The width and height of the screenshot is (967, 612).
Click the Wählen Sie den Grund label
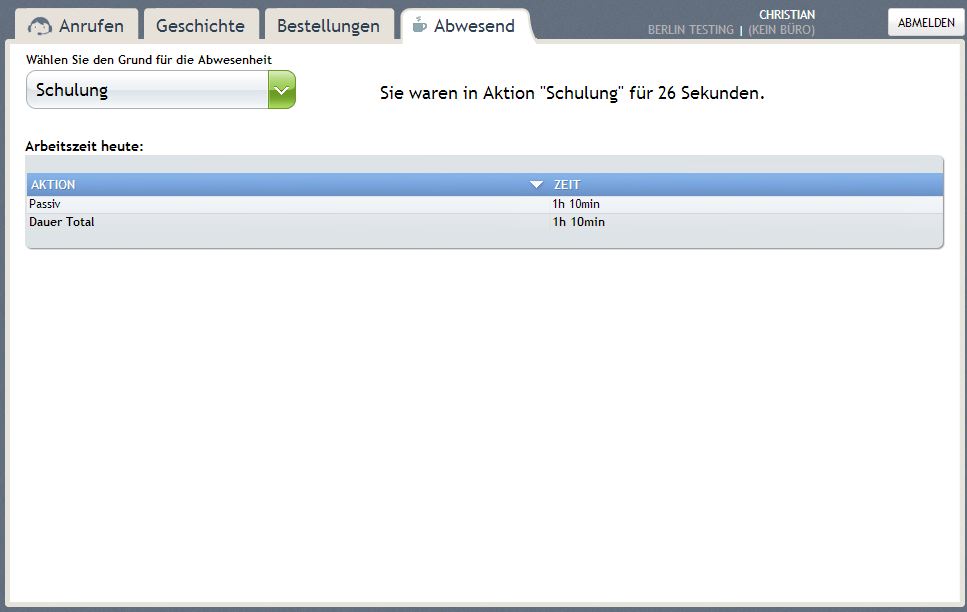pos(149,60)
